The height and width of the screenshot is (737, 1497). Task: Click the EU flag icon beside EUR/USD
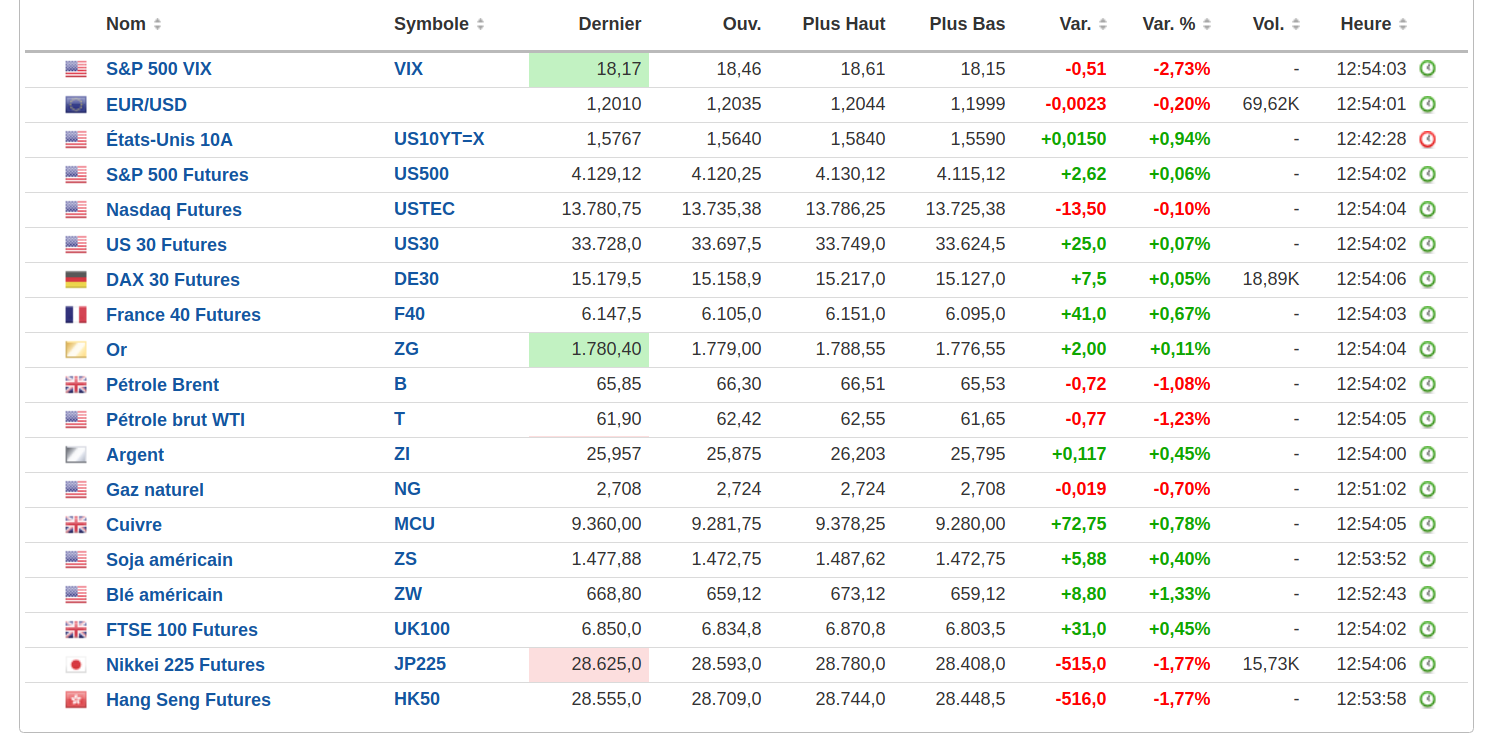(76, 105)
